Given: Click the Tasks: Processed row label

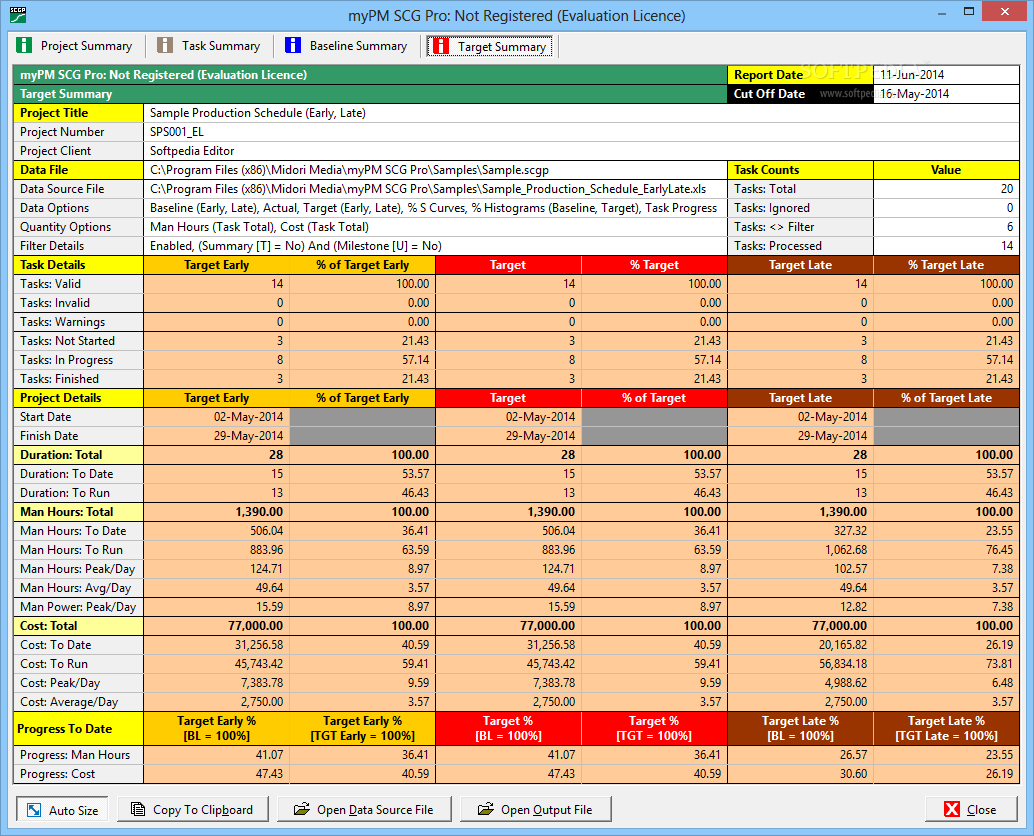Looking at the screenshot, I should point(801,246).
